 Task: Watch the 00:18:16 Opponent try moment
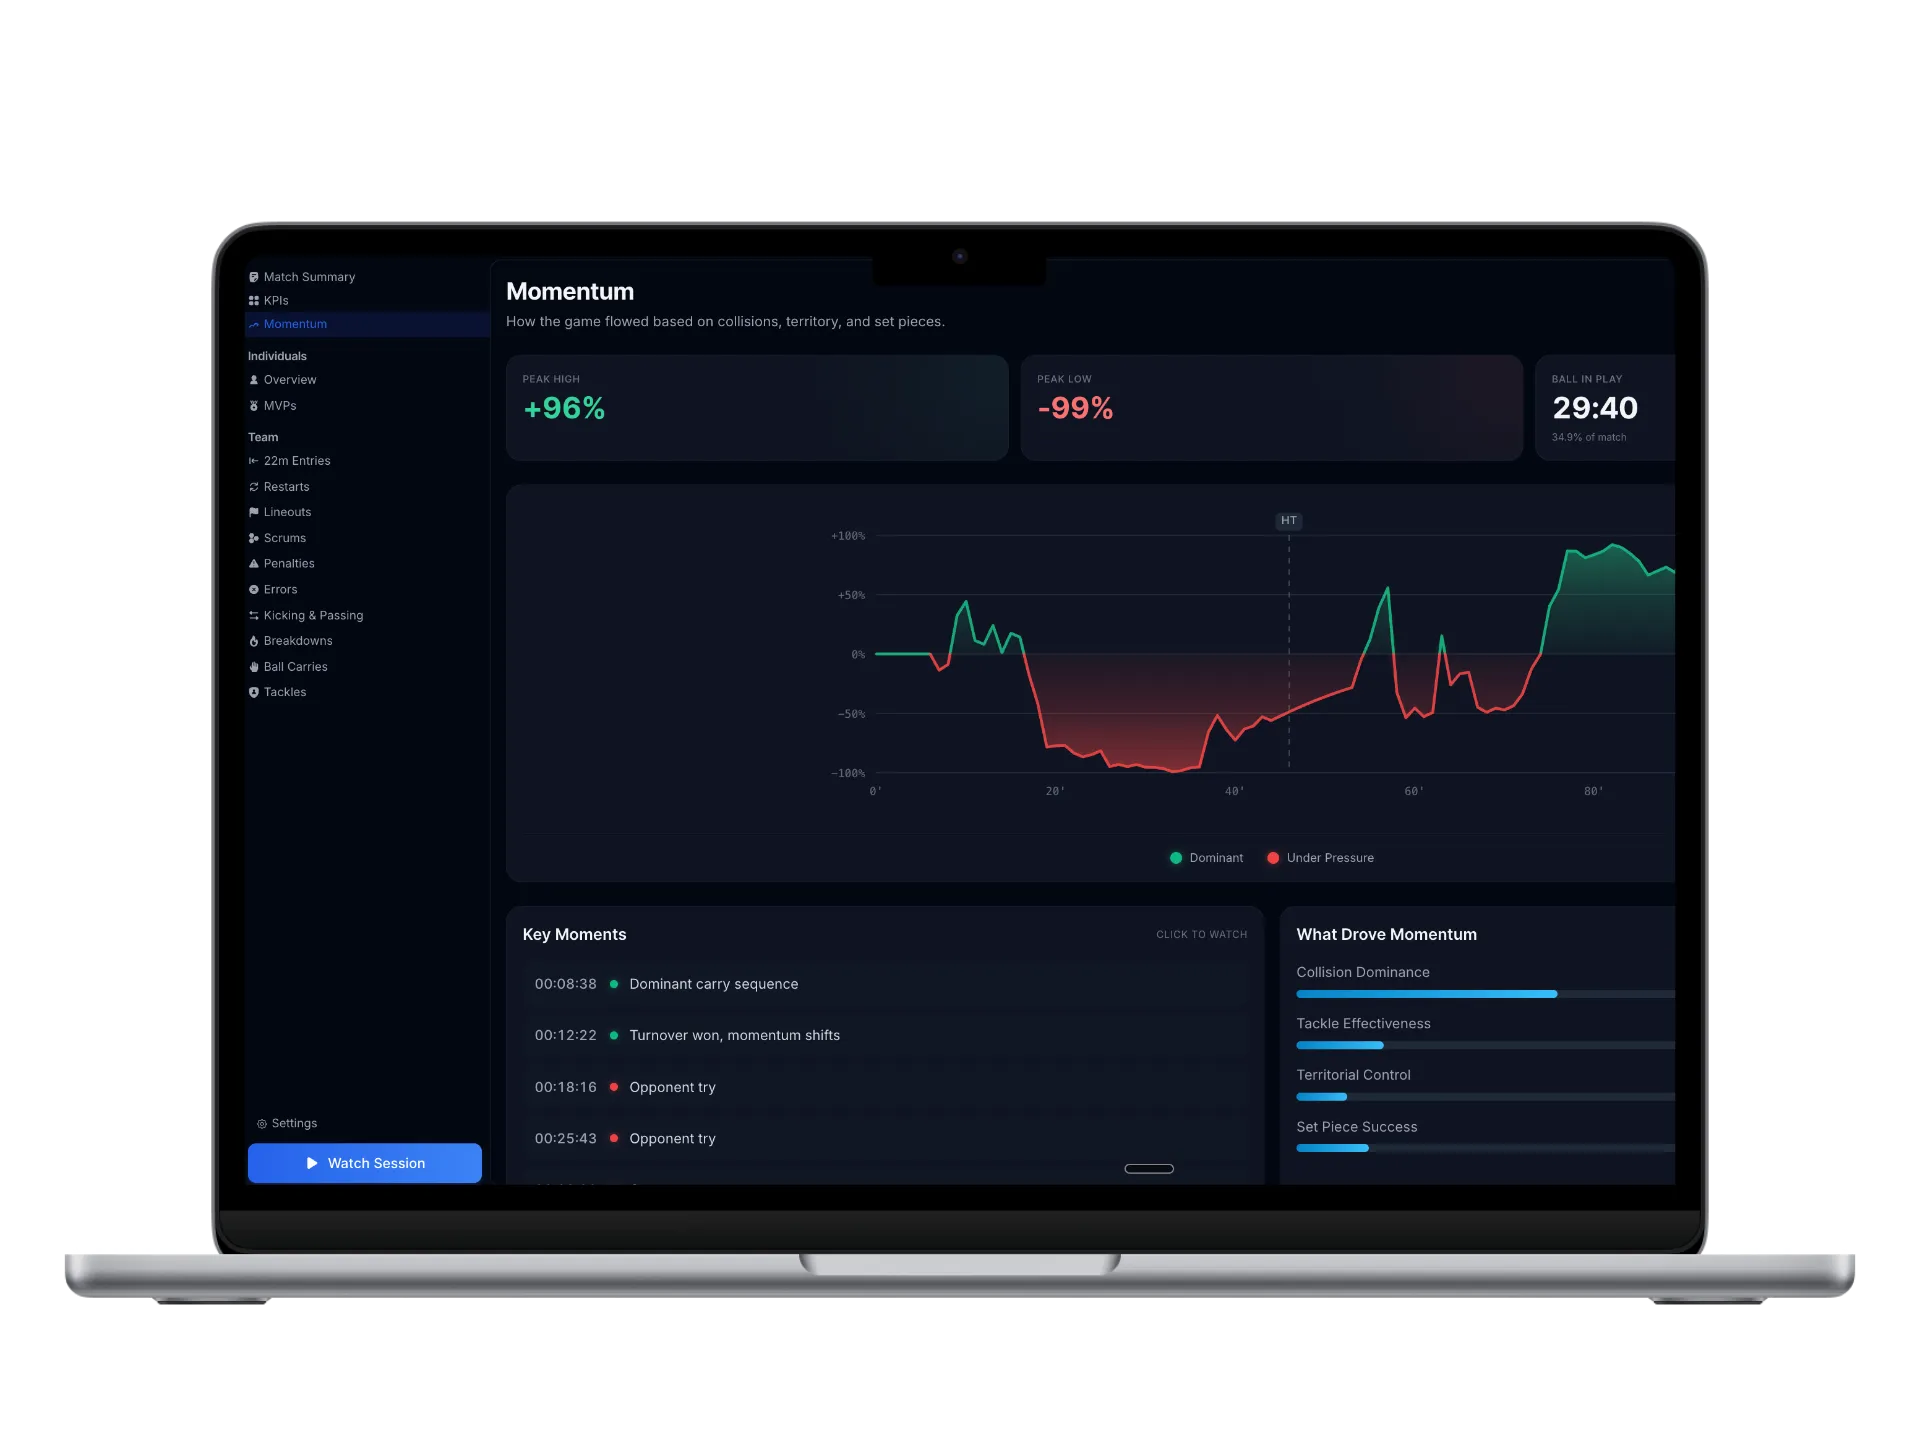(x=885, y=1087)
